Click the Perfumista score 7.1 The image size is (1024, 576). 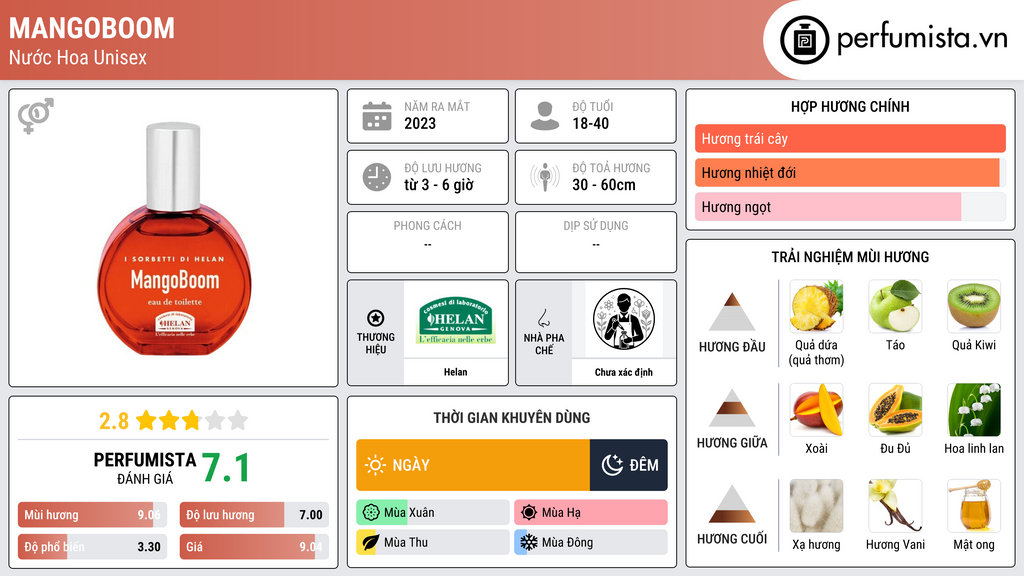pyautogui.click(x=225, y=468)
